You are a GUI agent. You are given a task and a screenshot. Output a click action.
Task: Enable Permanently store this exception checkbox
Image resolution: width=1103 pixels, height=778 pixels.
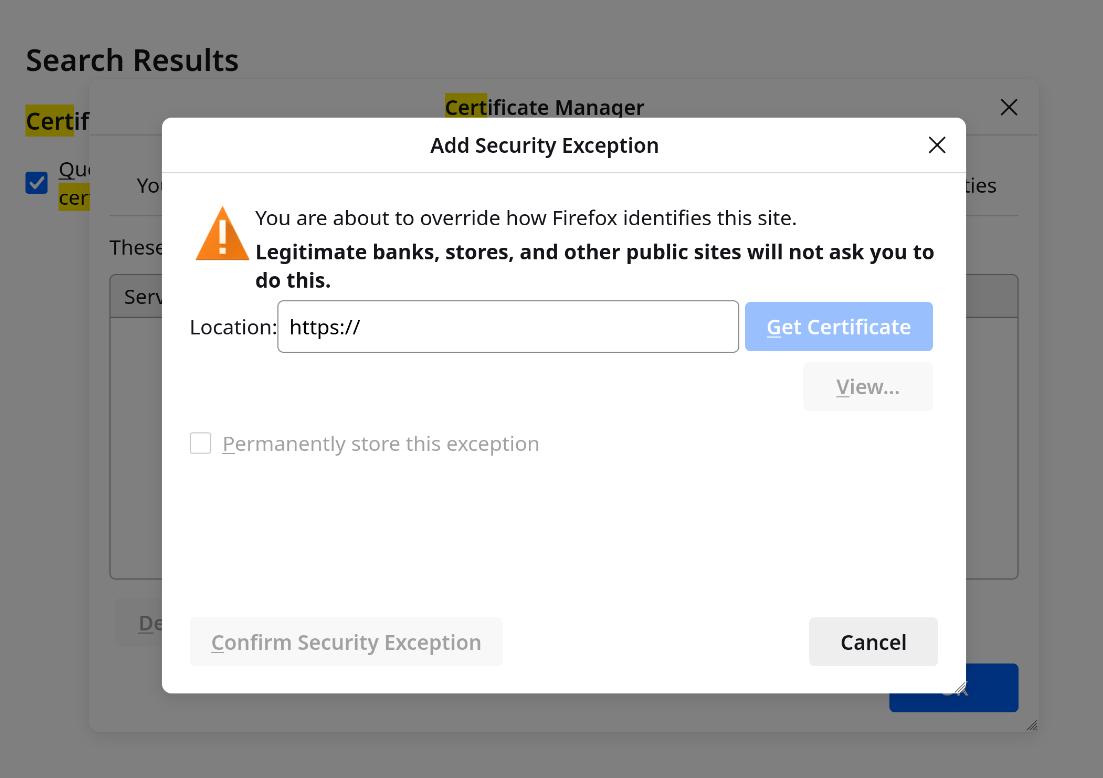point(200,443)
